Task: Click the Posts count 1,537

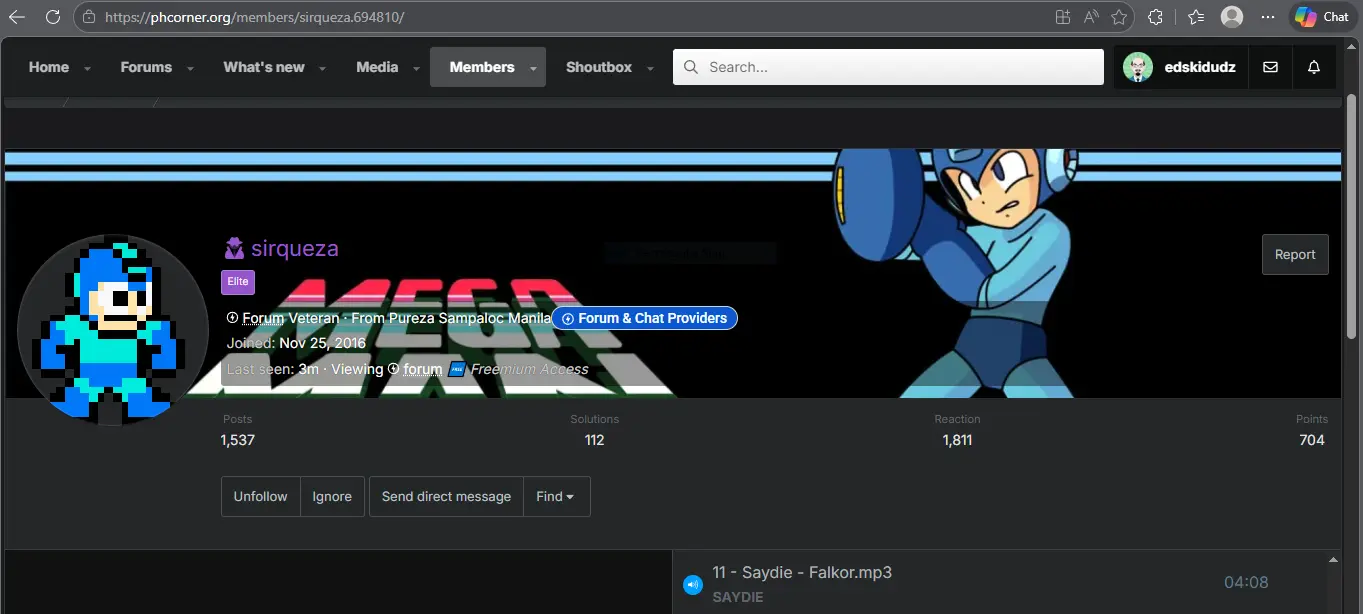Action: tap(238, 440)
